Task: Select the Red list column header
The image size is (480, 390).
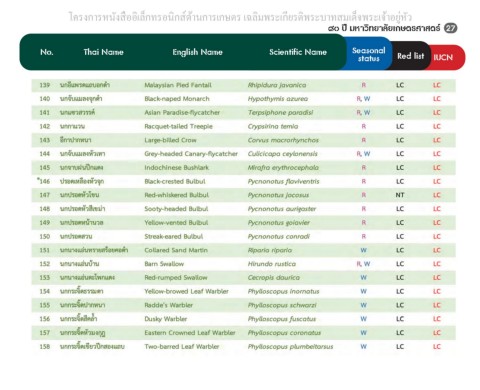Action: tap(410, 56)
